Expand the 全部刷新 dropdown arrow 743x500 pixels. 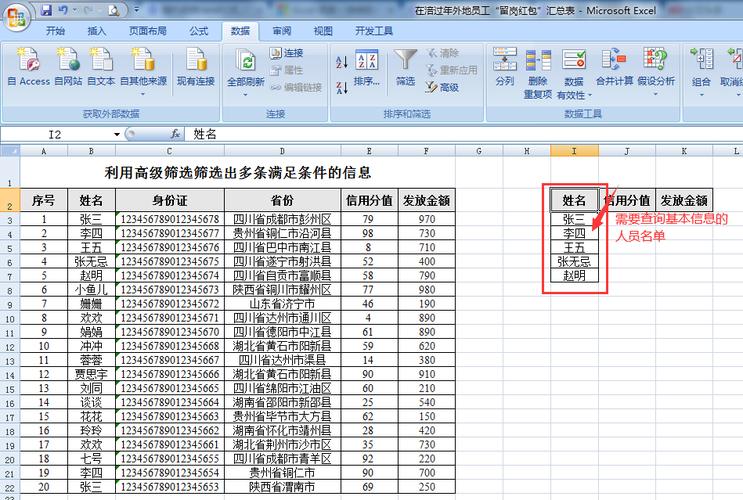(245, 94)
